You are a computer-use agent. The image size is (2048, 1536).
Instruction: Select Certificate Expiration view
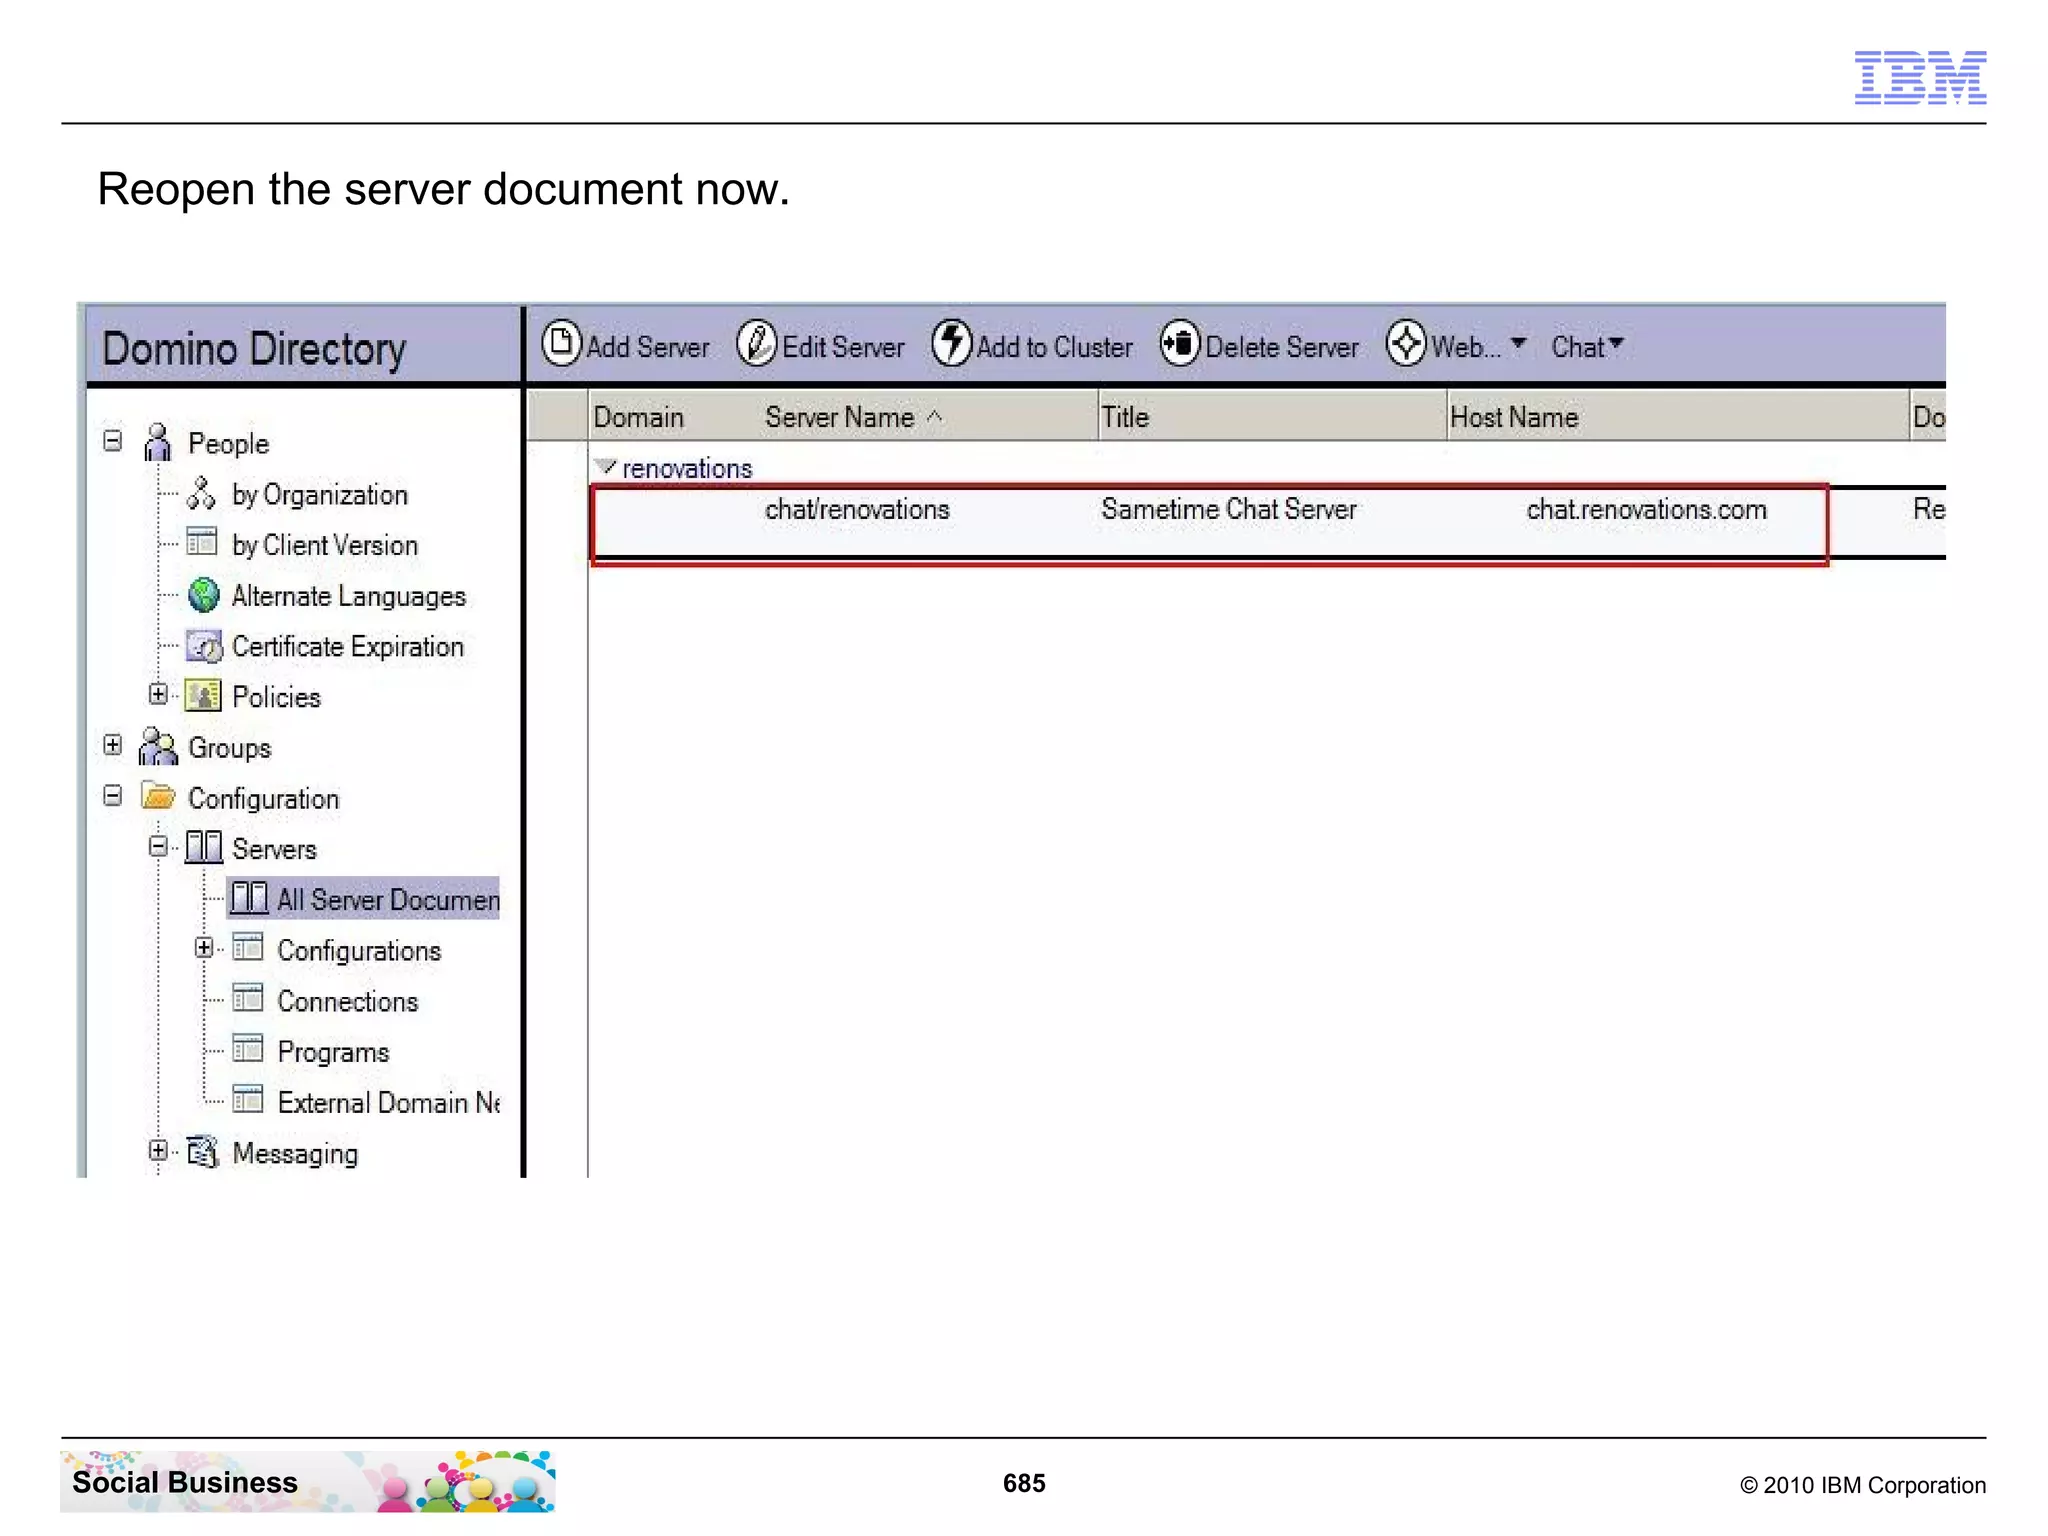[348, 647]
